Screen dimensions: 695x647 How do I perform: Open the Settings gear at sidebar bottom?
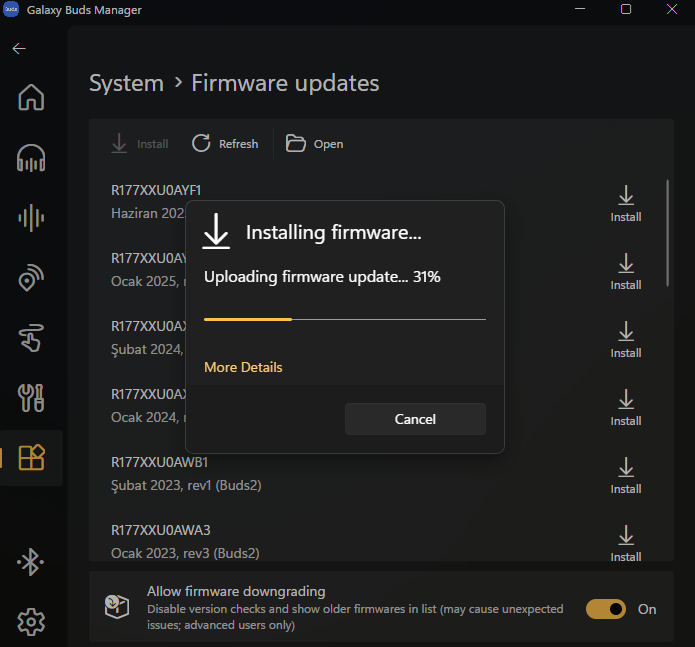click(x=31, y=622)
